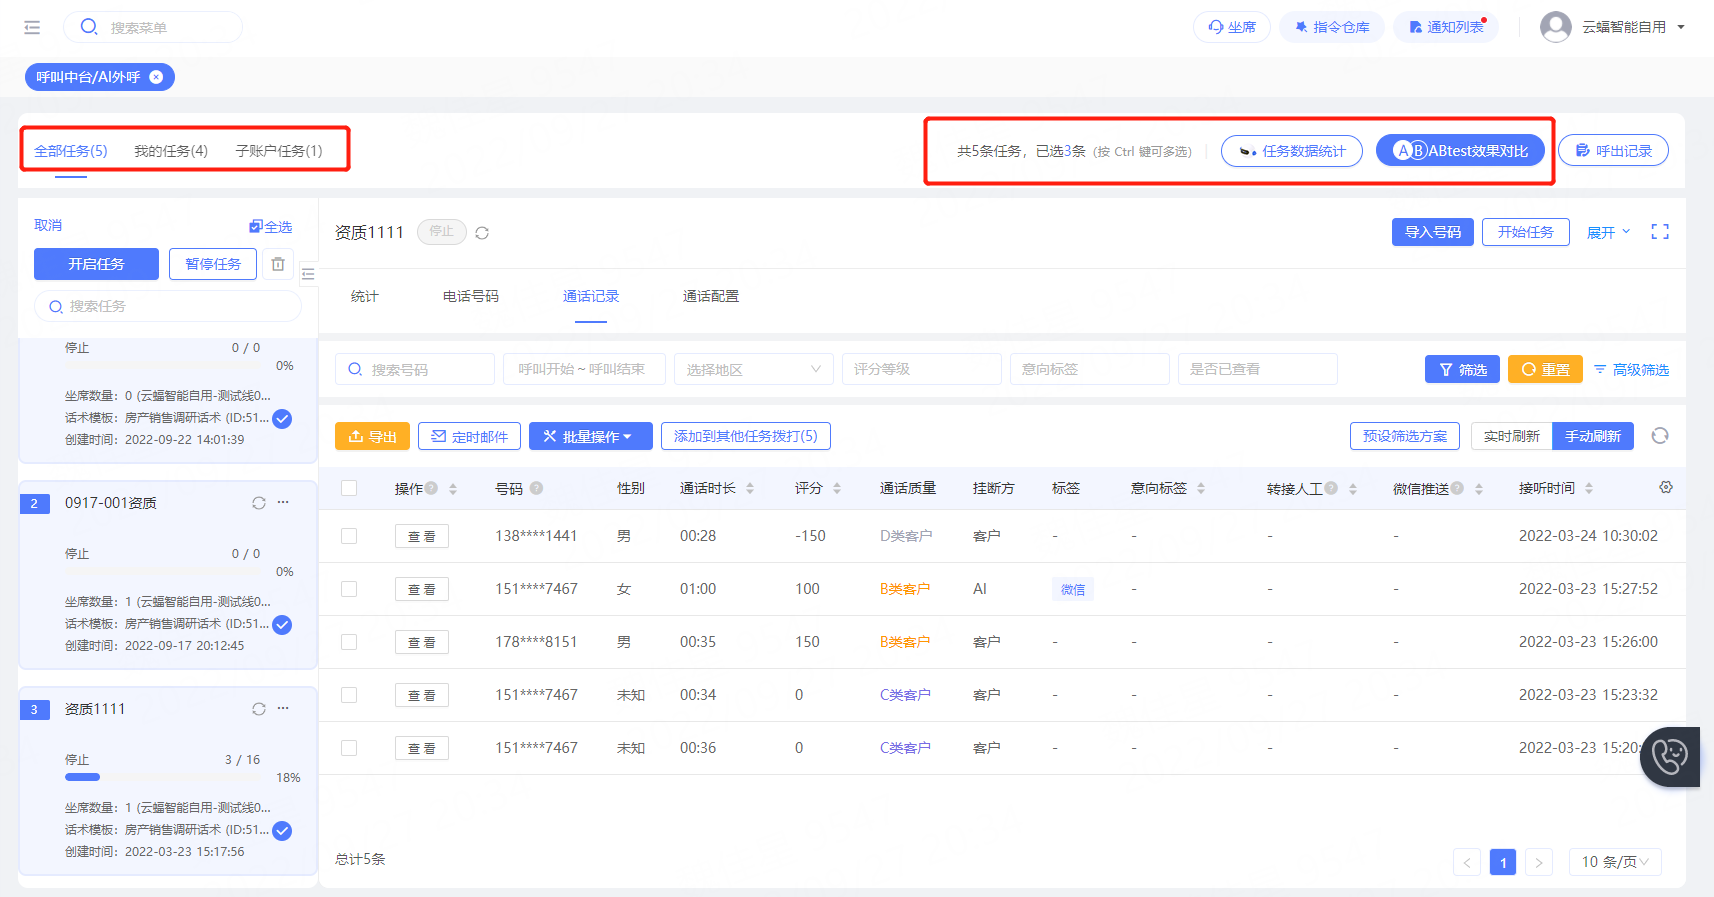The image size is (1714, 897).
Task: Open the 呼出记录 call-out records
Action: [x=1613, y=151]
